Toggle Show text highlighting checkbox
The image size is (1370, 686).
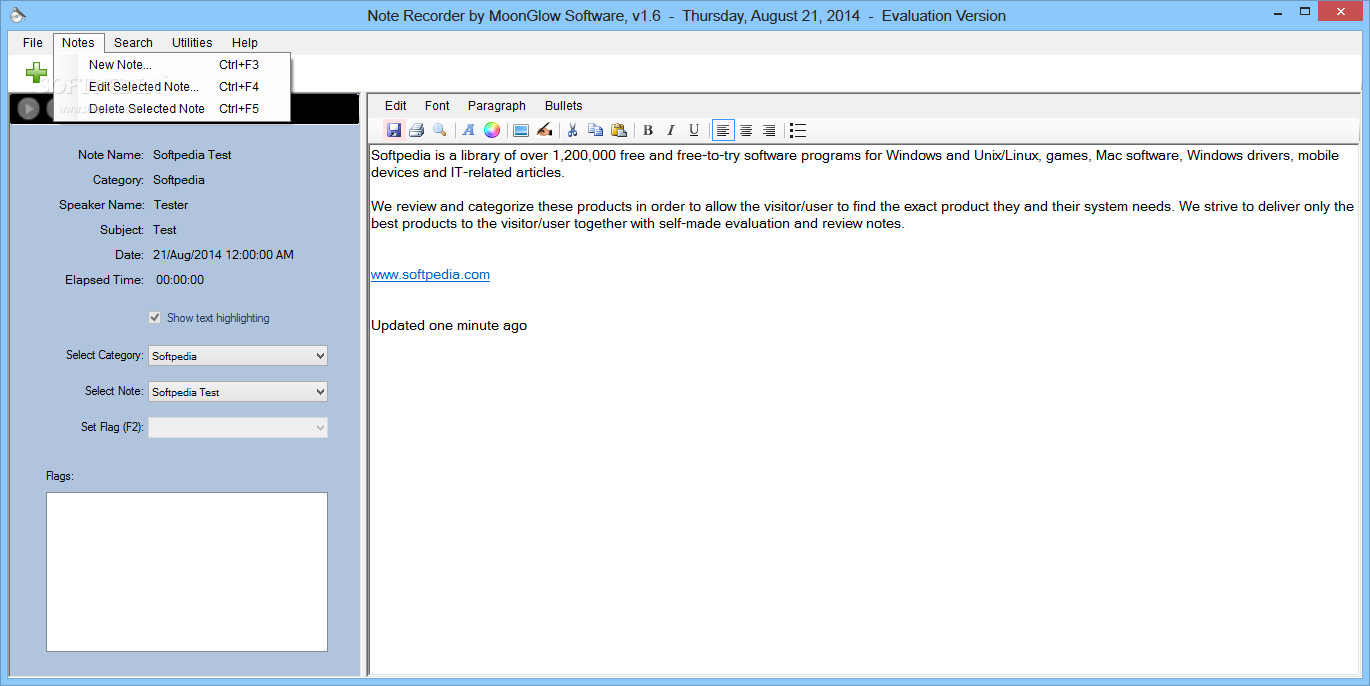point(155,318)
